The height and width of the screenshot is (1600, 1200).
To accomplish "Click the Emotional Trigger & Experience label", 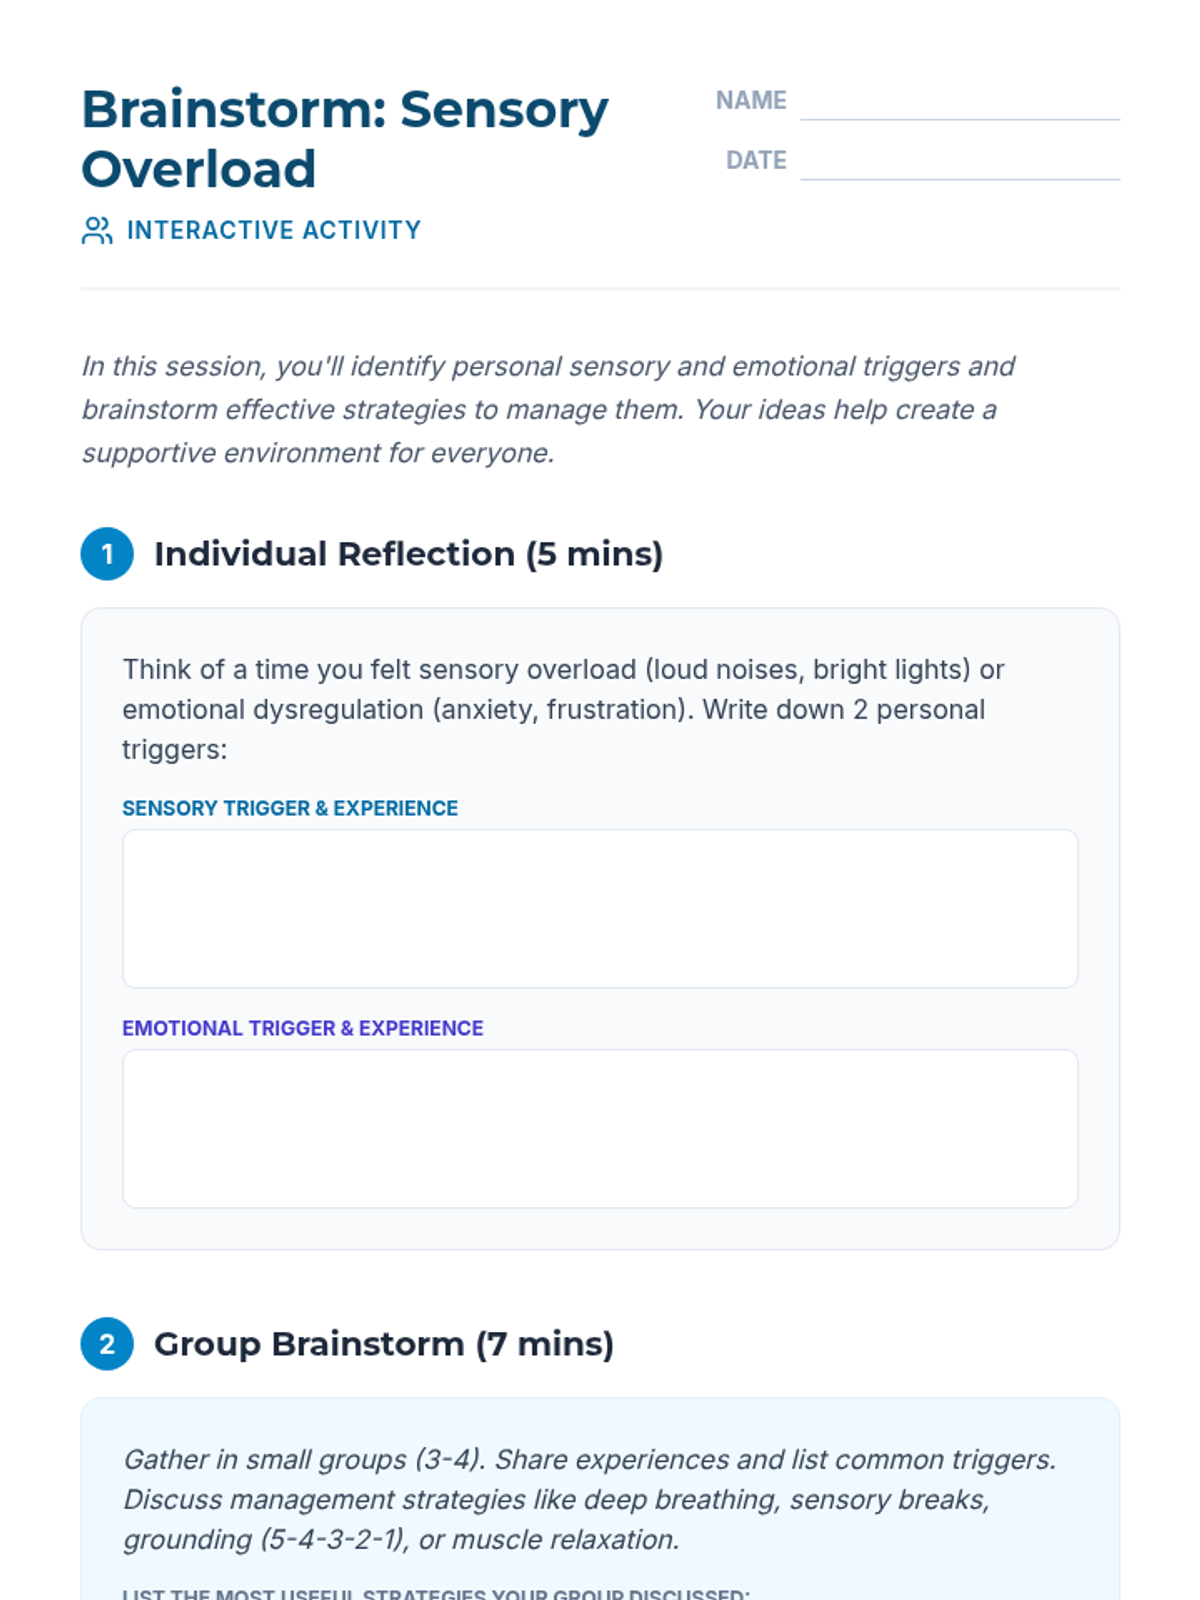I will (302, 1028).
